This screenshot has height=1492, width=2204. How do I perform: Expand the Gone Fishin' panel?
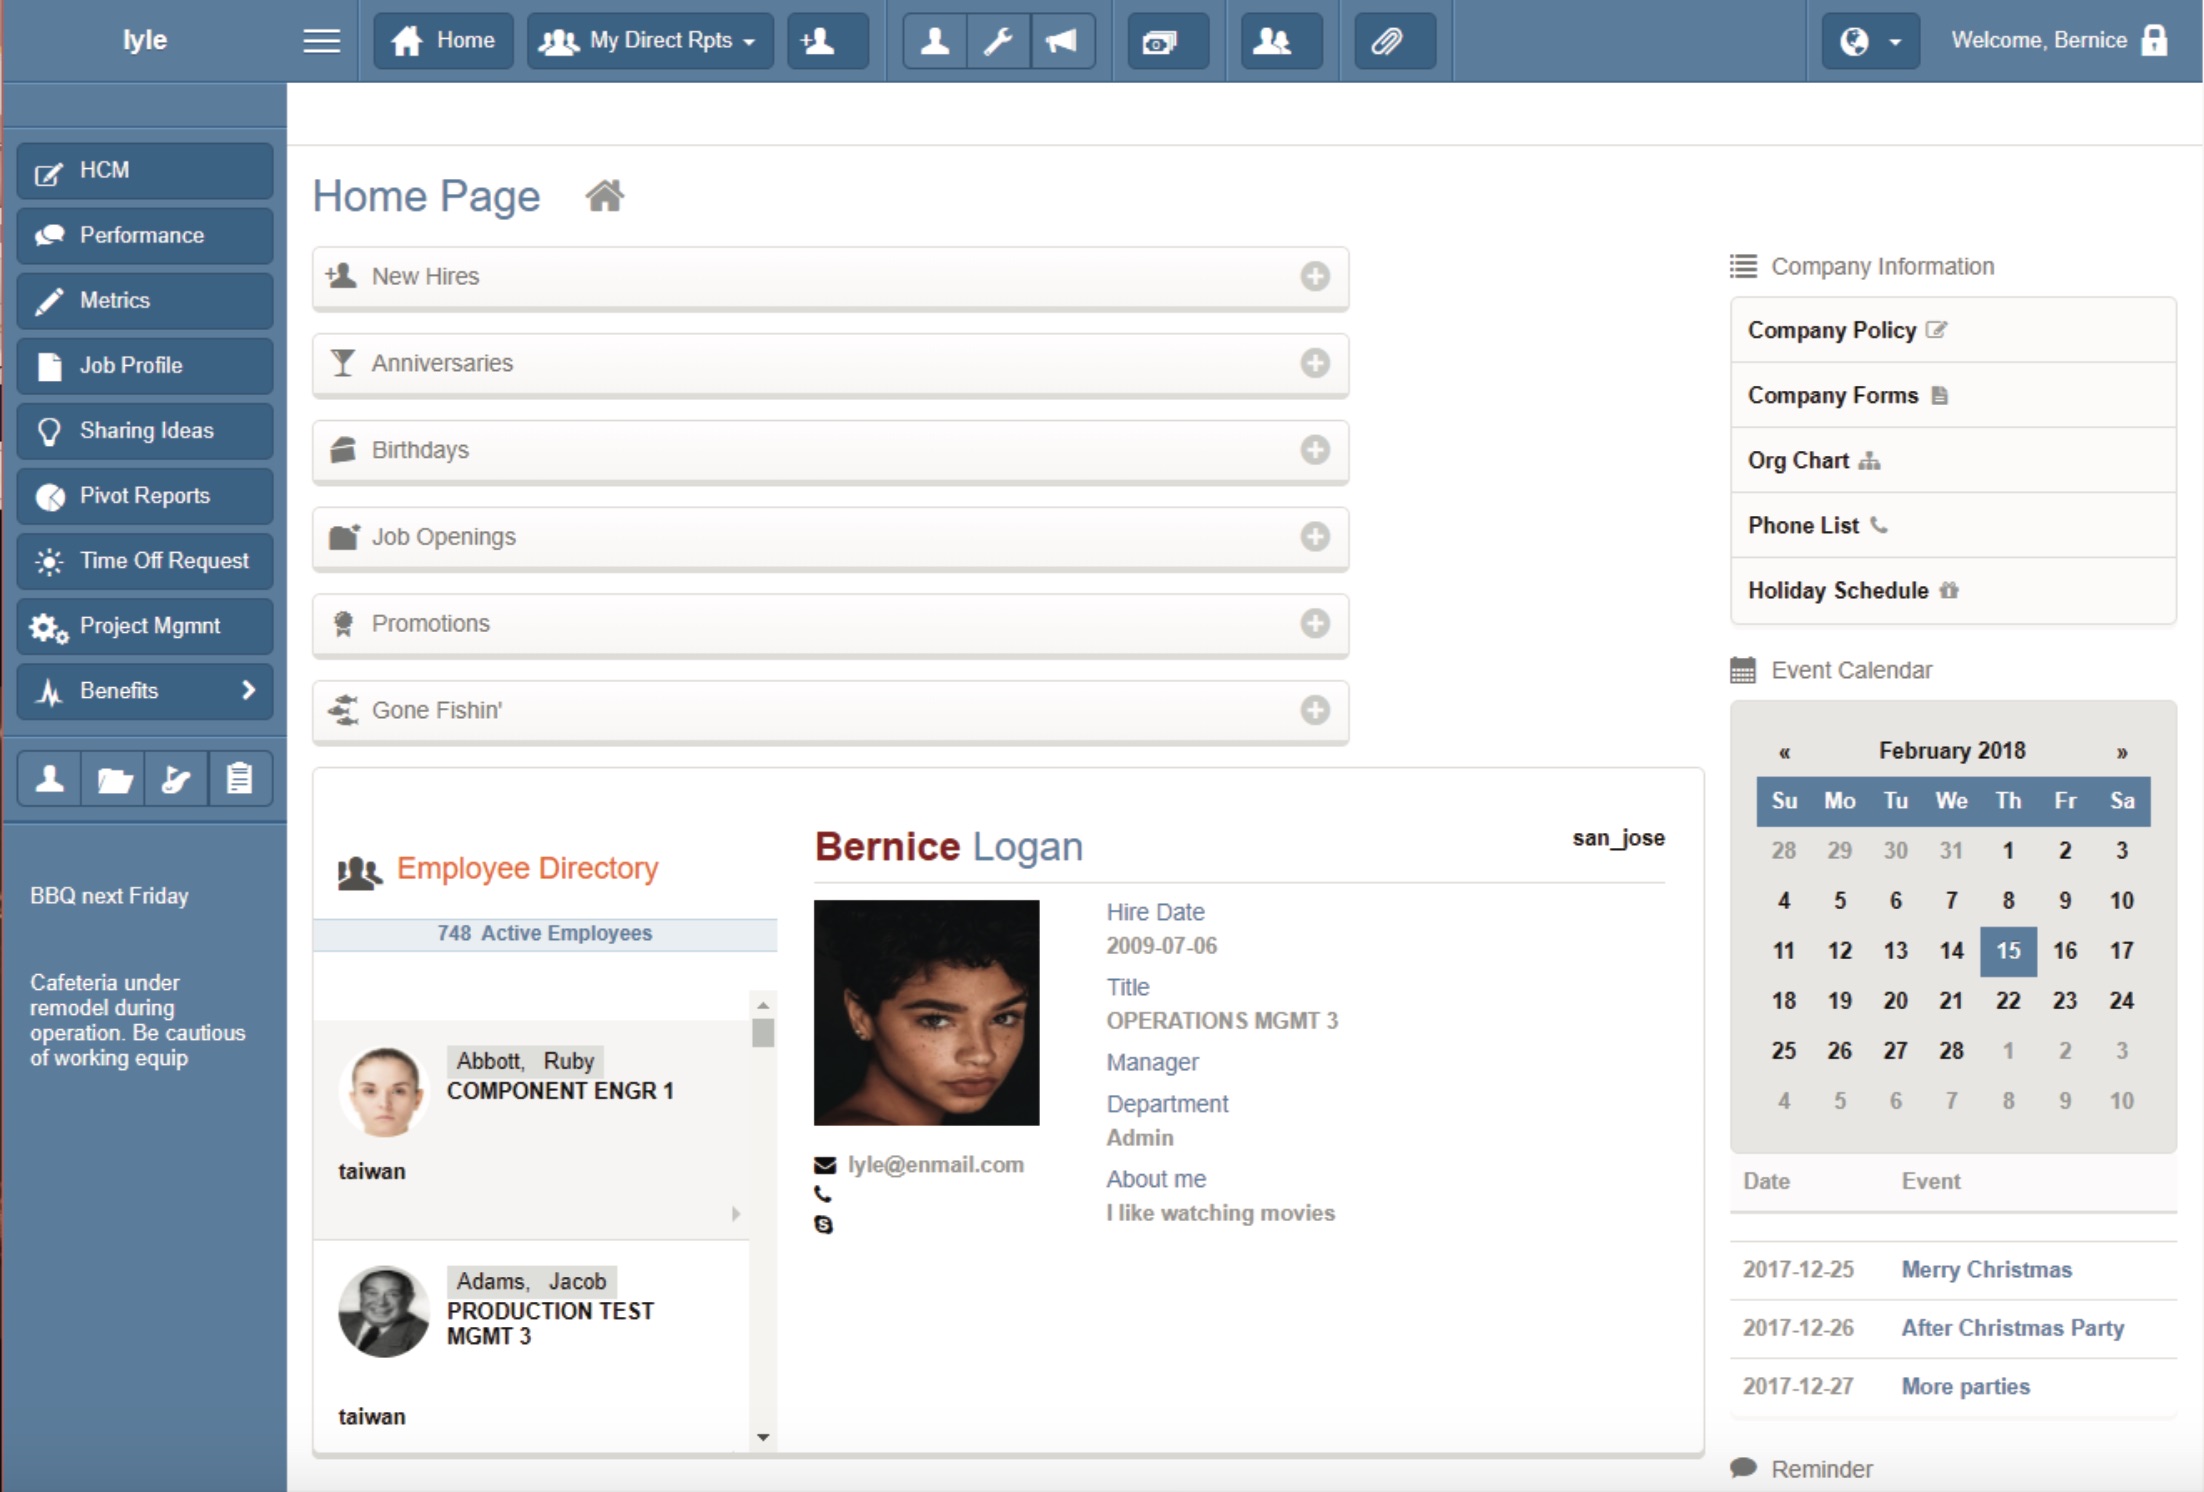(1314, 710)
